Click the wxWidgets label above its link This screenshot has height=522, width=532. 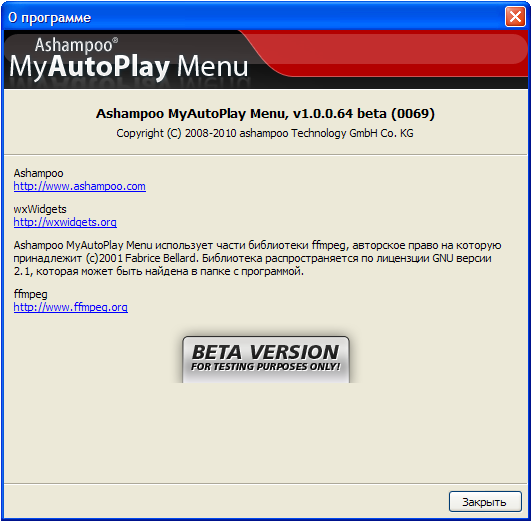click(x=40, y=209)
